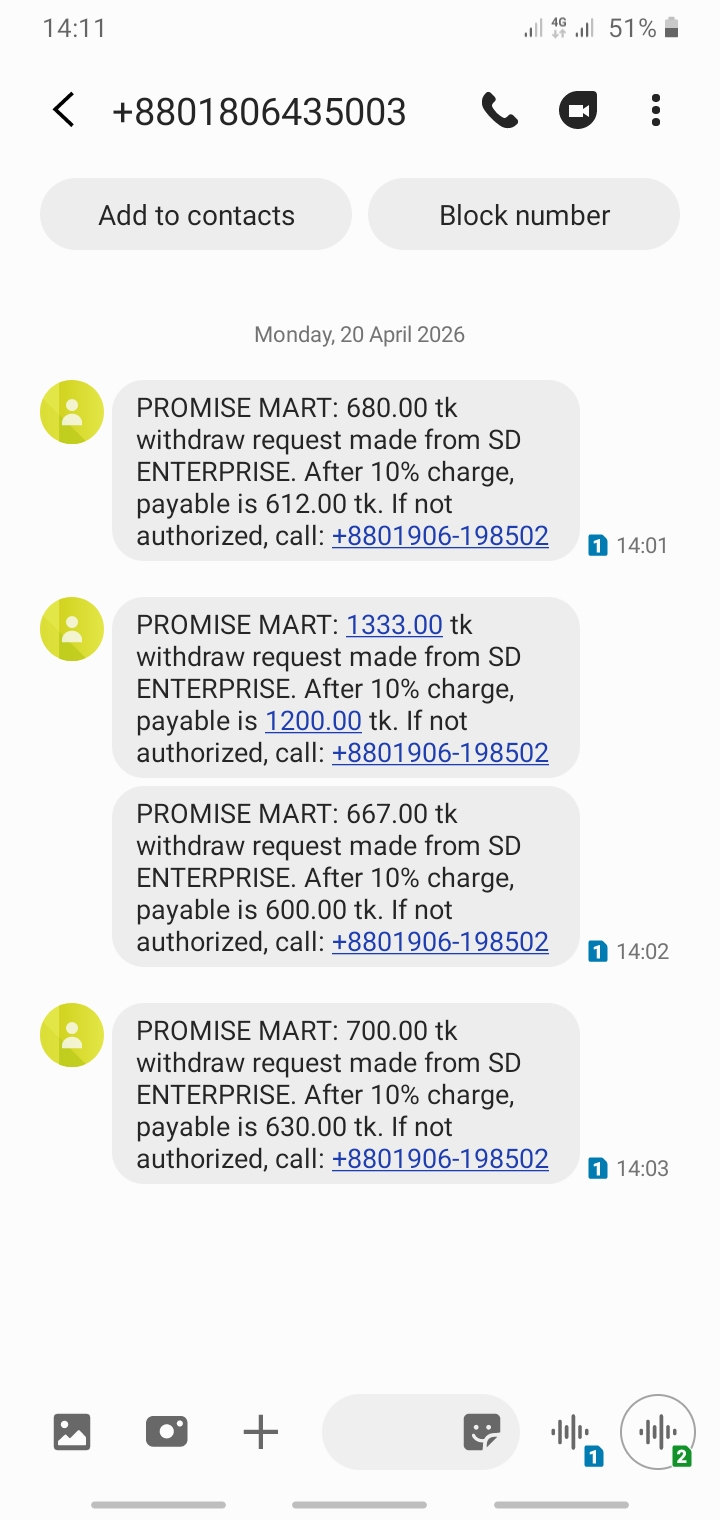Start a voice call with phone icon
The width and height of the screenshot is (720, 1520).
(x=499, y=110)
